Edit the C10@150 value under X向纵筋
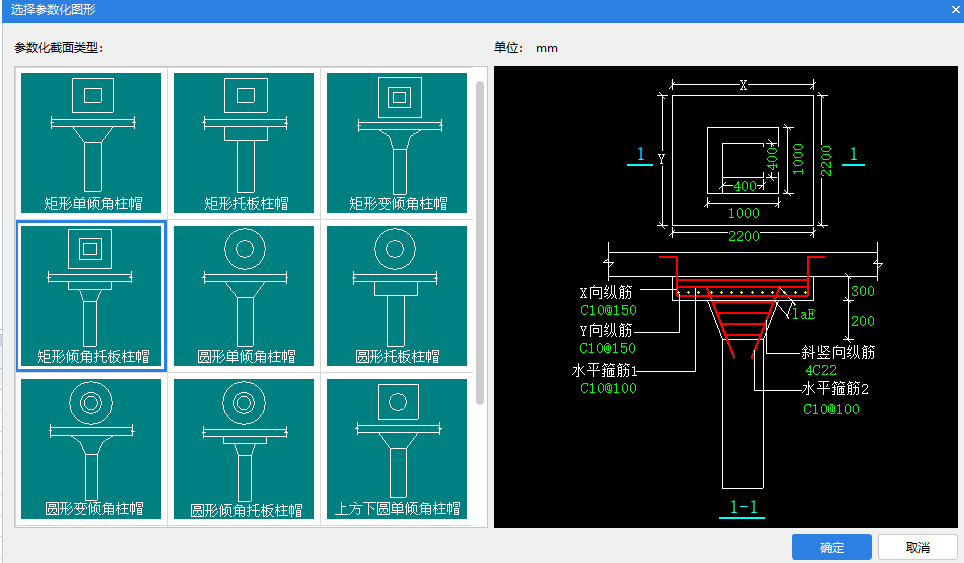The height and width of the screenshot is (563, 964). [608, 310]
